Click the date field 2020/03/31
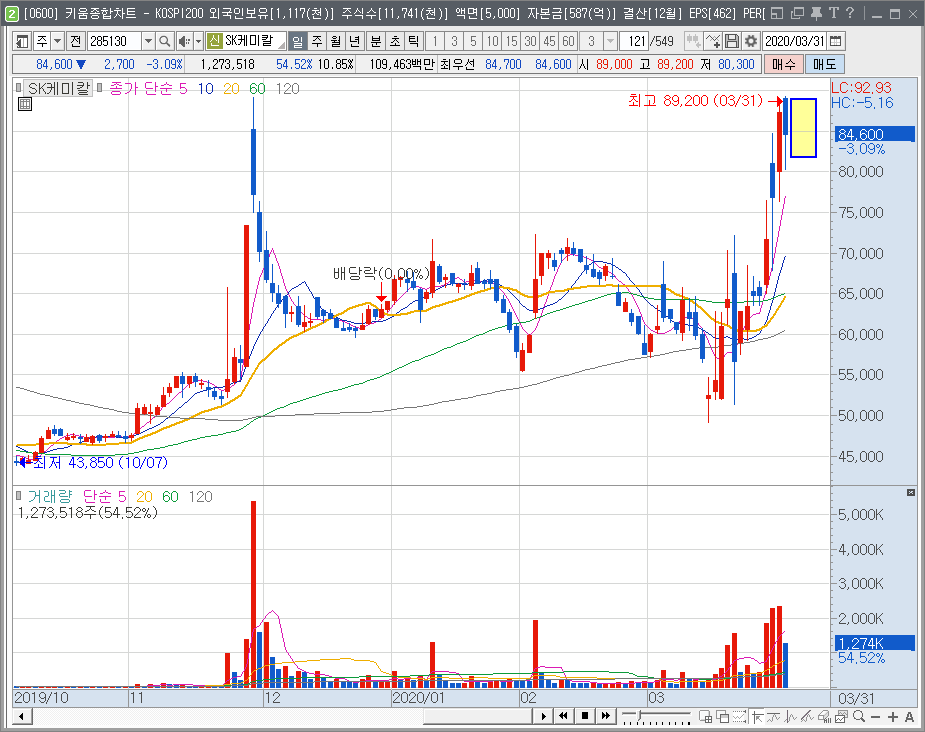925x732 pixels. pyautogui.click(x=794, y=41)
